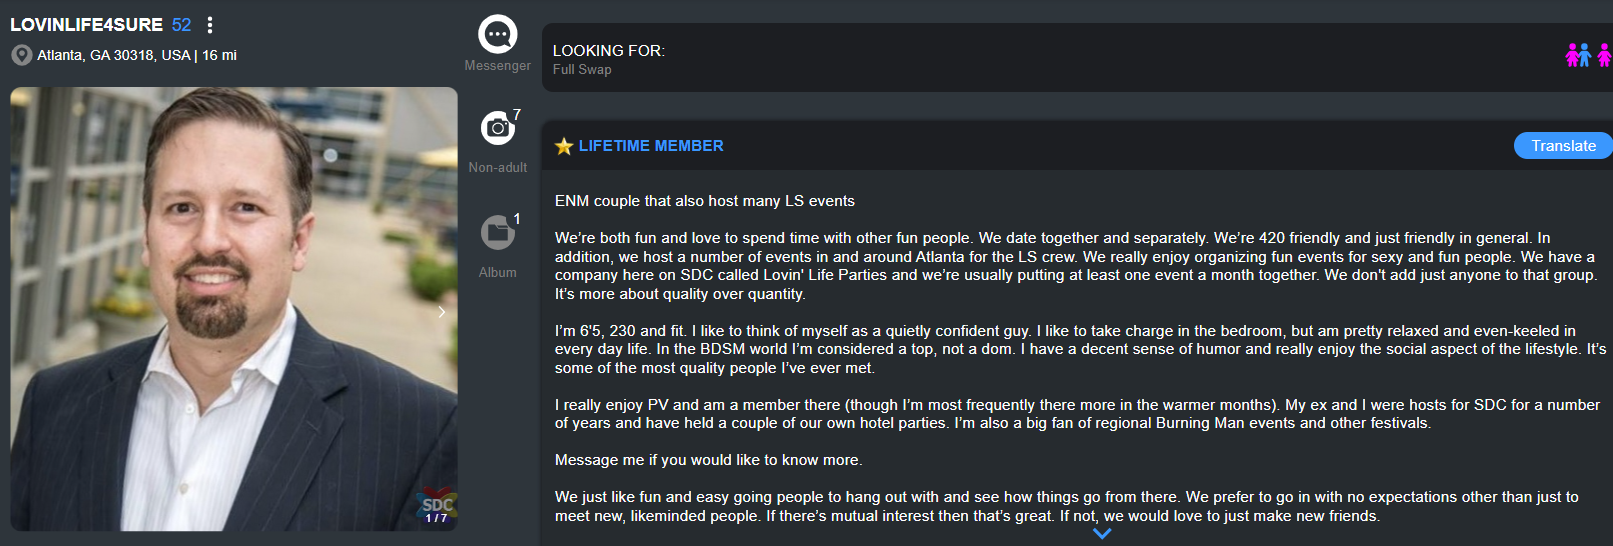This screenshot has width=1613, height=546.
Task: Click the Full Swap looking-for text
Action: tap(582, 70)
